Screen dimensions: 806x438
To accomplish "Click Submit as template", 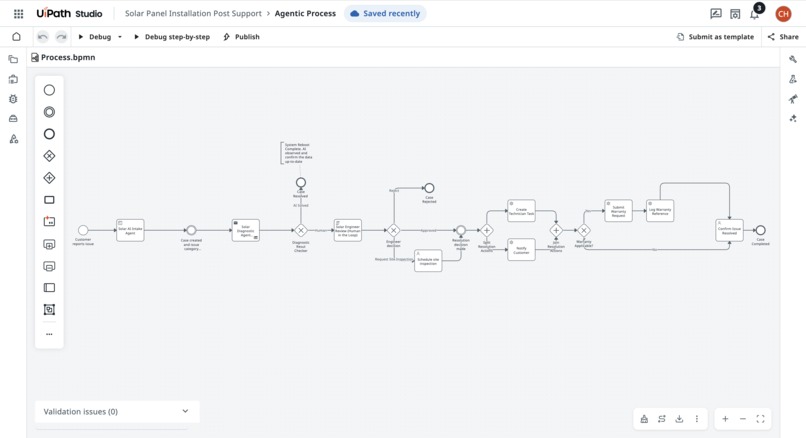I will pyautogui.click(x=716, y=37).
